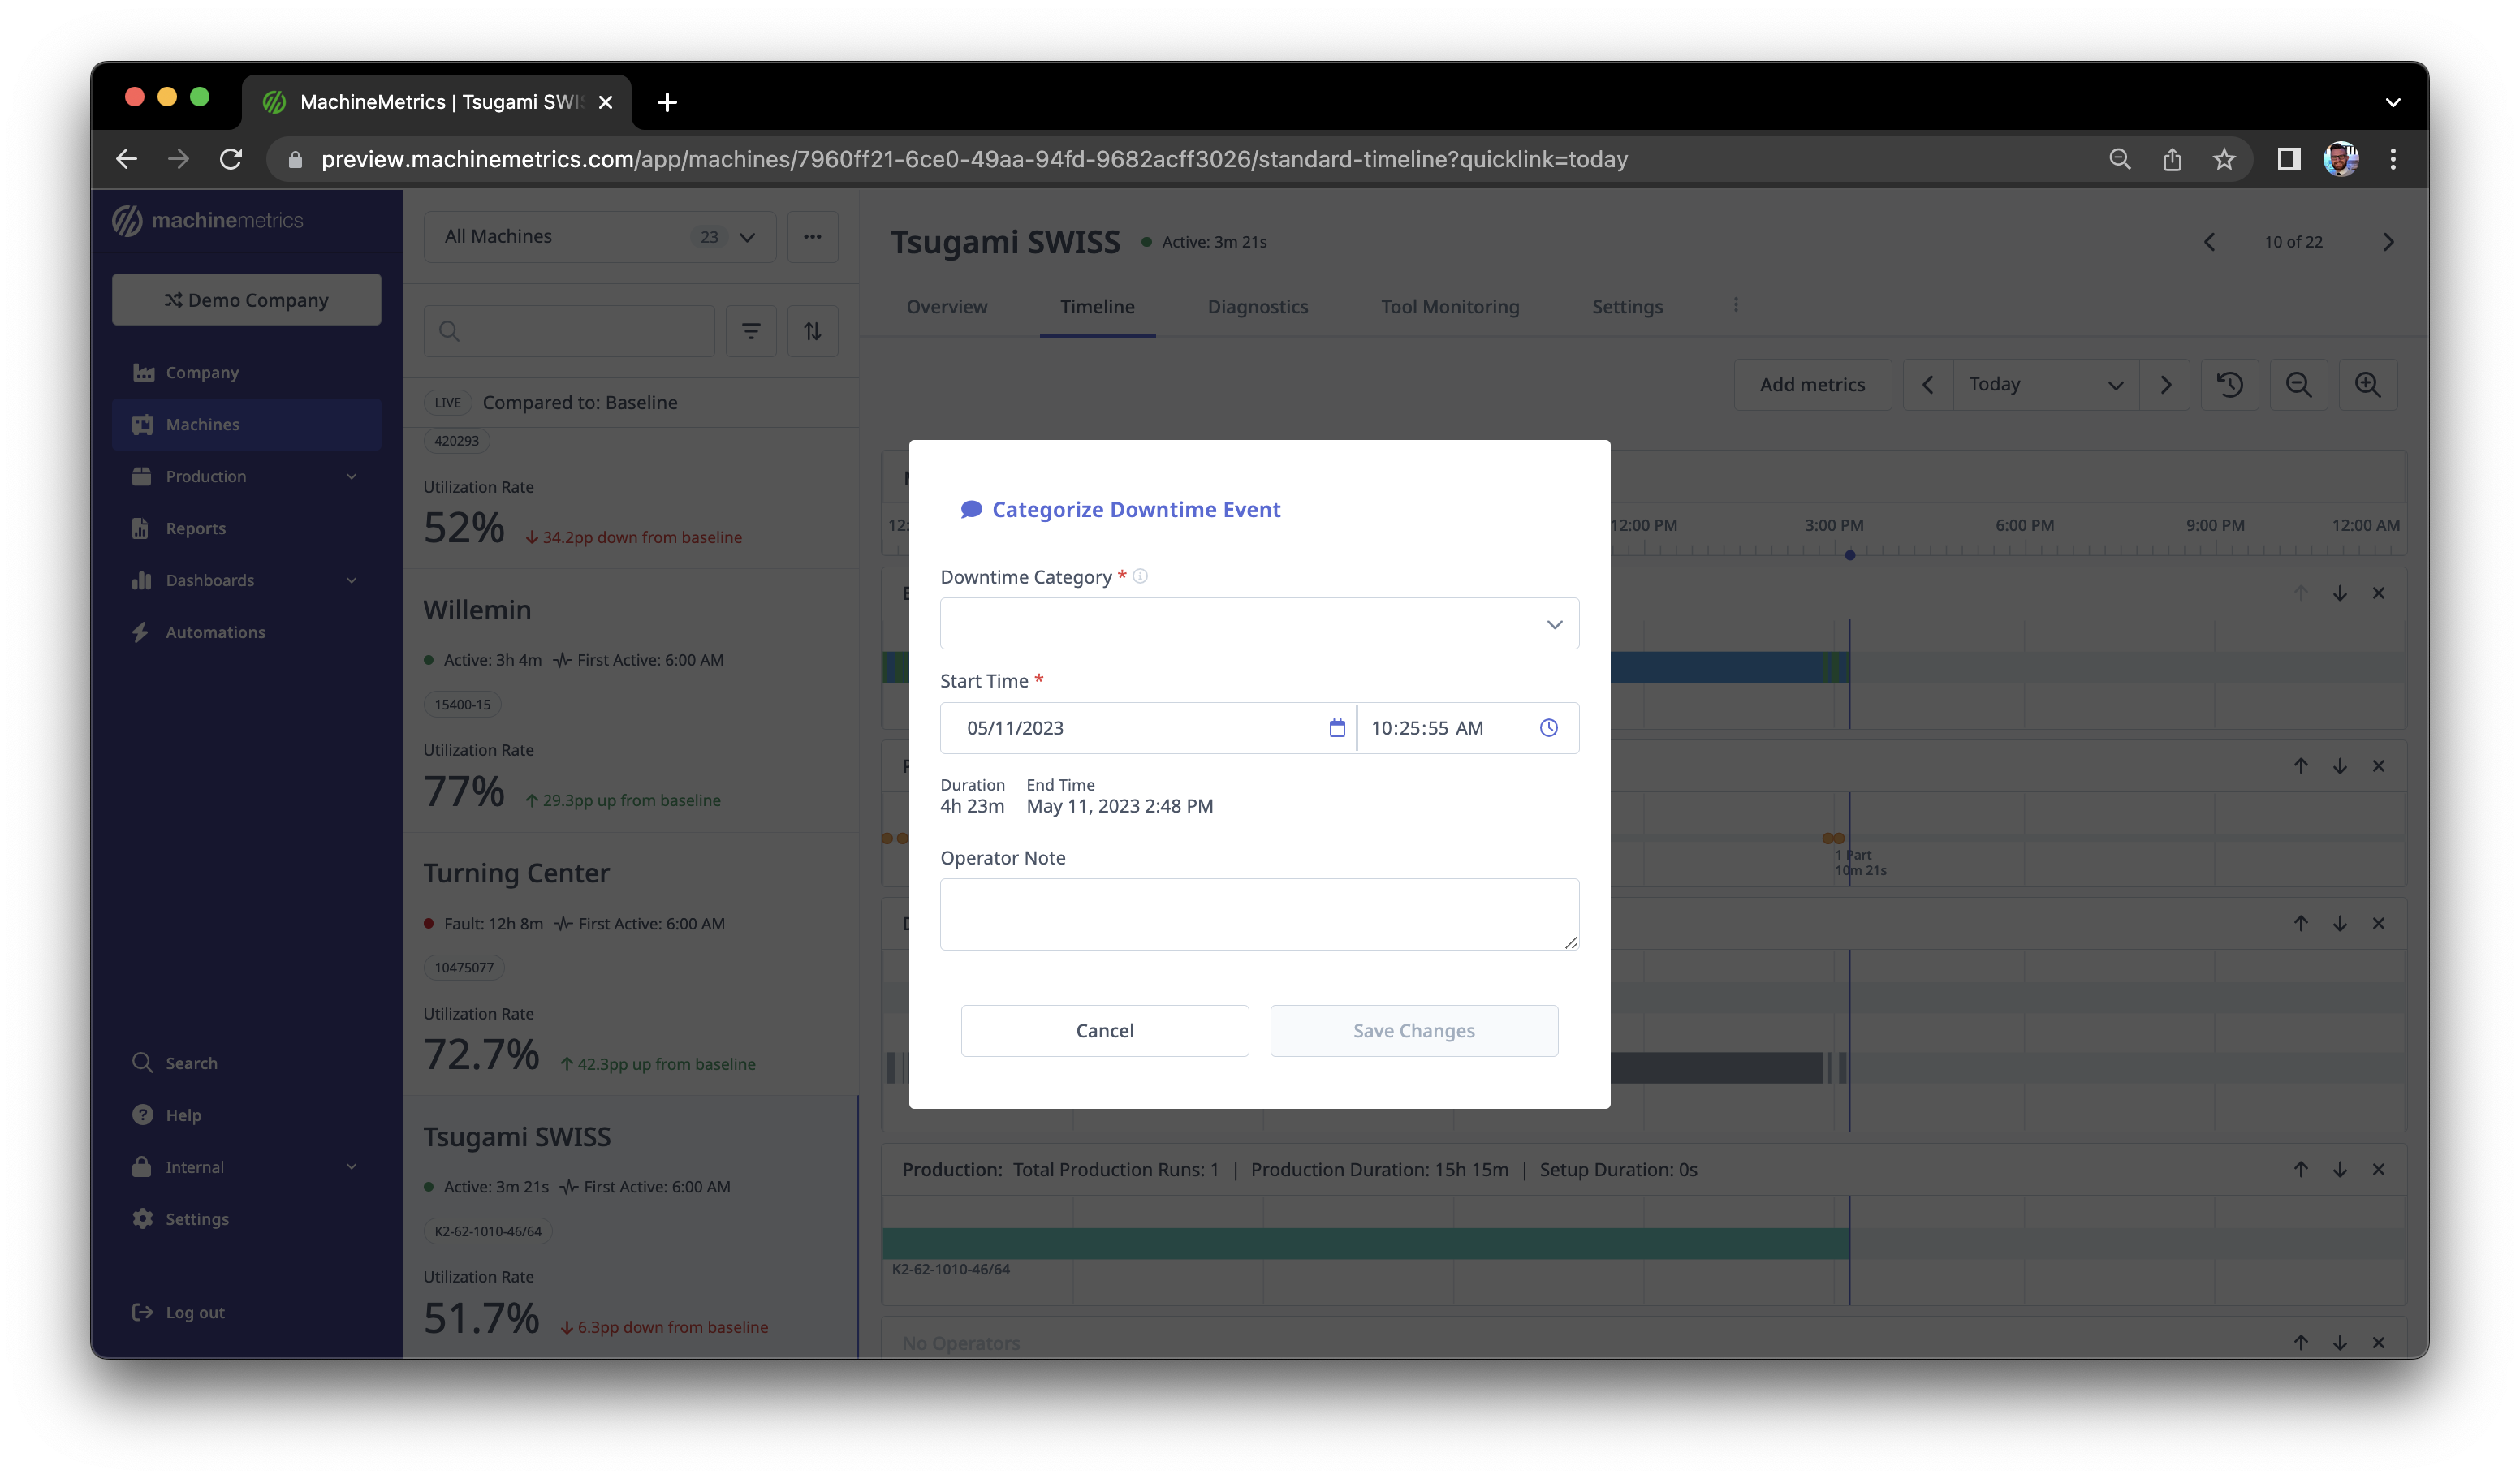Switch to the Tool Monitoring tab
Image resolution: width=2520 pixels, height=1479 pixels.
point(1449,307)
